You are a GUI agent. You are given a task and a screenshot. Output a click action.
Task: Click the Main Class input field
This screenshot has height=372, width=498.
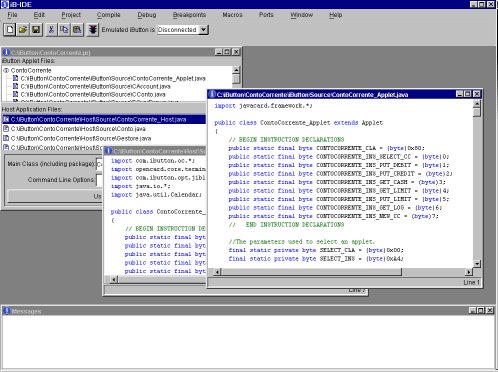[x=99, y=164]
